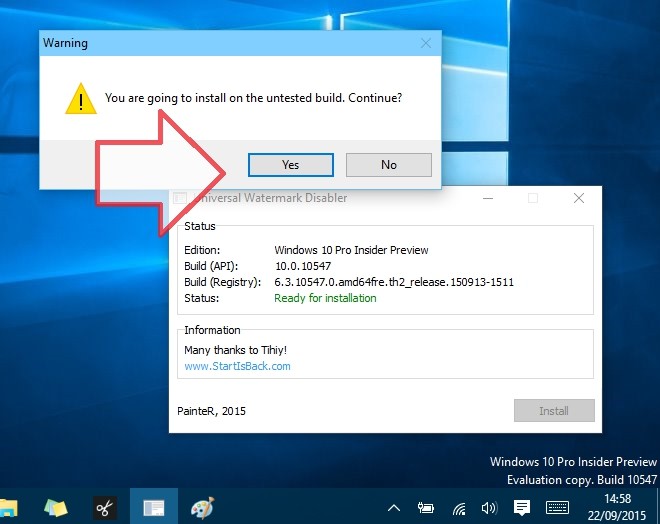Minimize the Universal Watermark Disabler window
The width and height of the screenshot is (660, 524).
click(x=487, y=198)
